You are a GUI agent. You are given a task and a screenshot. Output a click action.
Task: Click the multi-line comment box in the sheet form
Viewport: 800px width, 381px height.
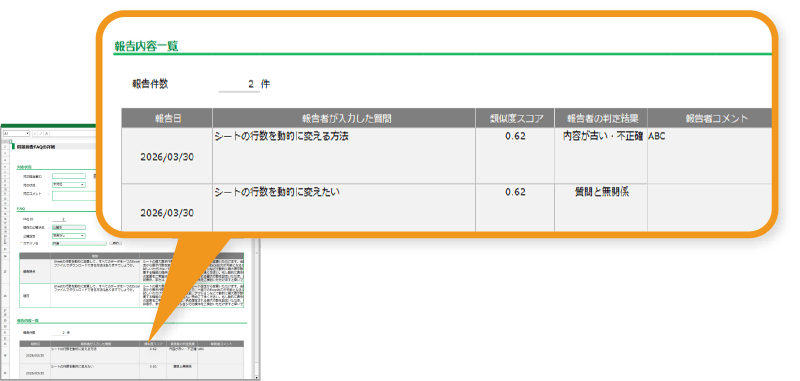point(74,196)
